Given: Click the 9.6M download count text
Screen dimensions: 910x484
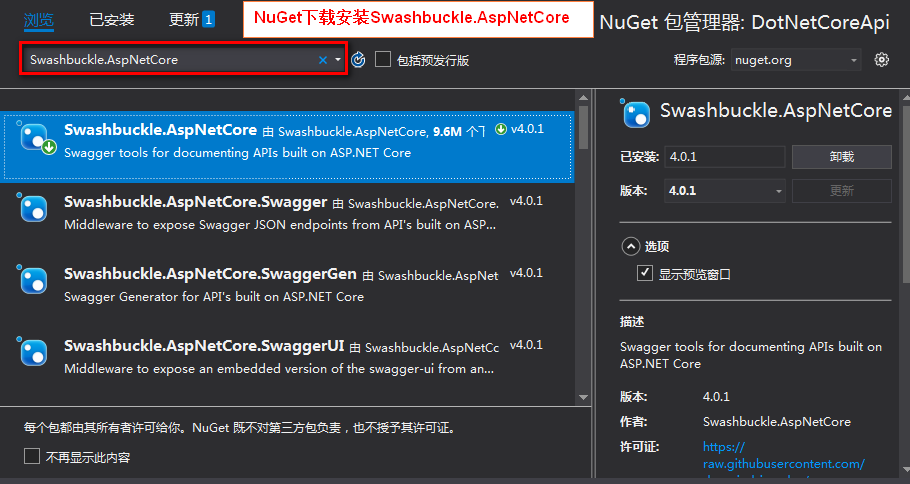Looking at the screenshot, I should pyautogui.click(x=447, y=132).
